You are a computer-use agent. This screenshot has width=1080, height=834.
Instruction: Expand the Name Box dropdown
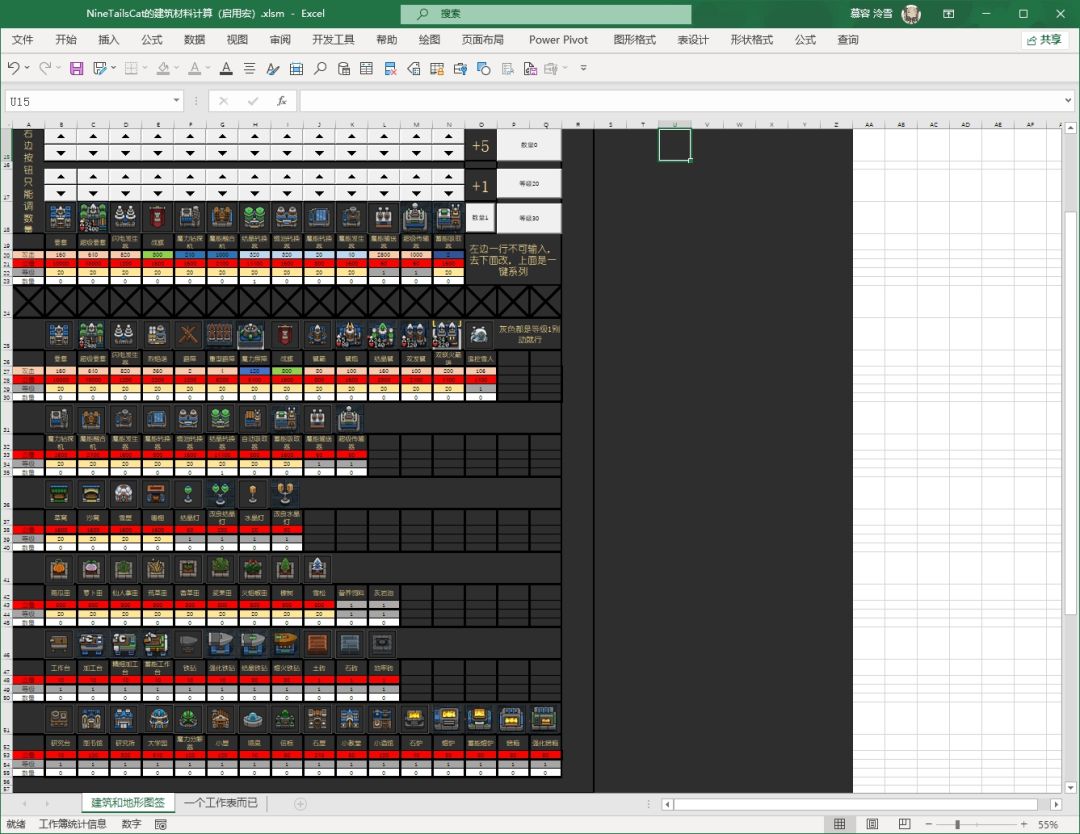(176, 101)
